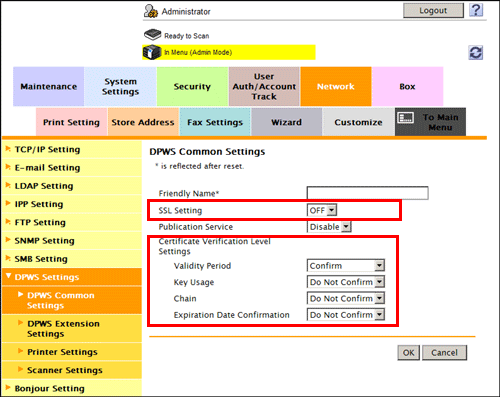The image size is (500, 397).
Task: Click the OK button
Action: click(409, 353)
